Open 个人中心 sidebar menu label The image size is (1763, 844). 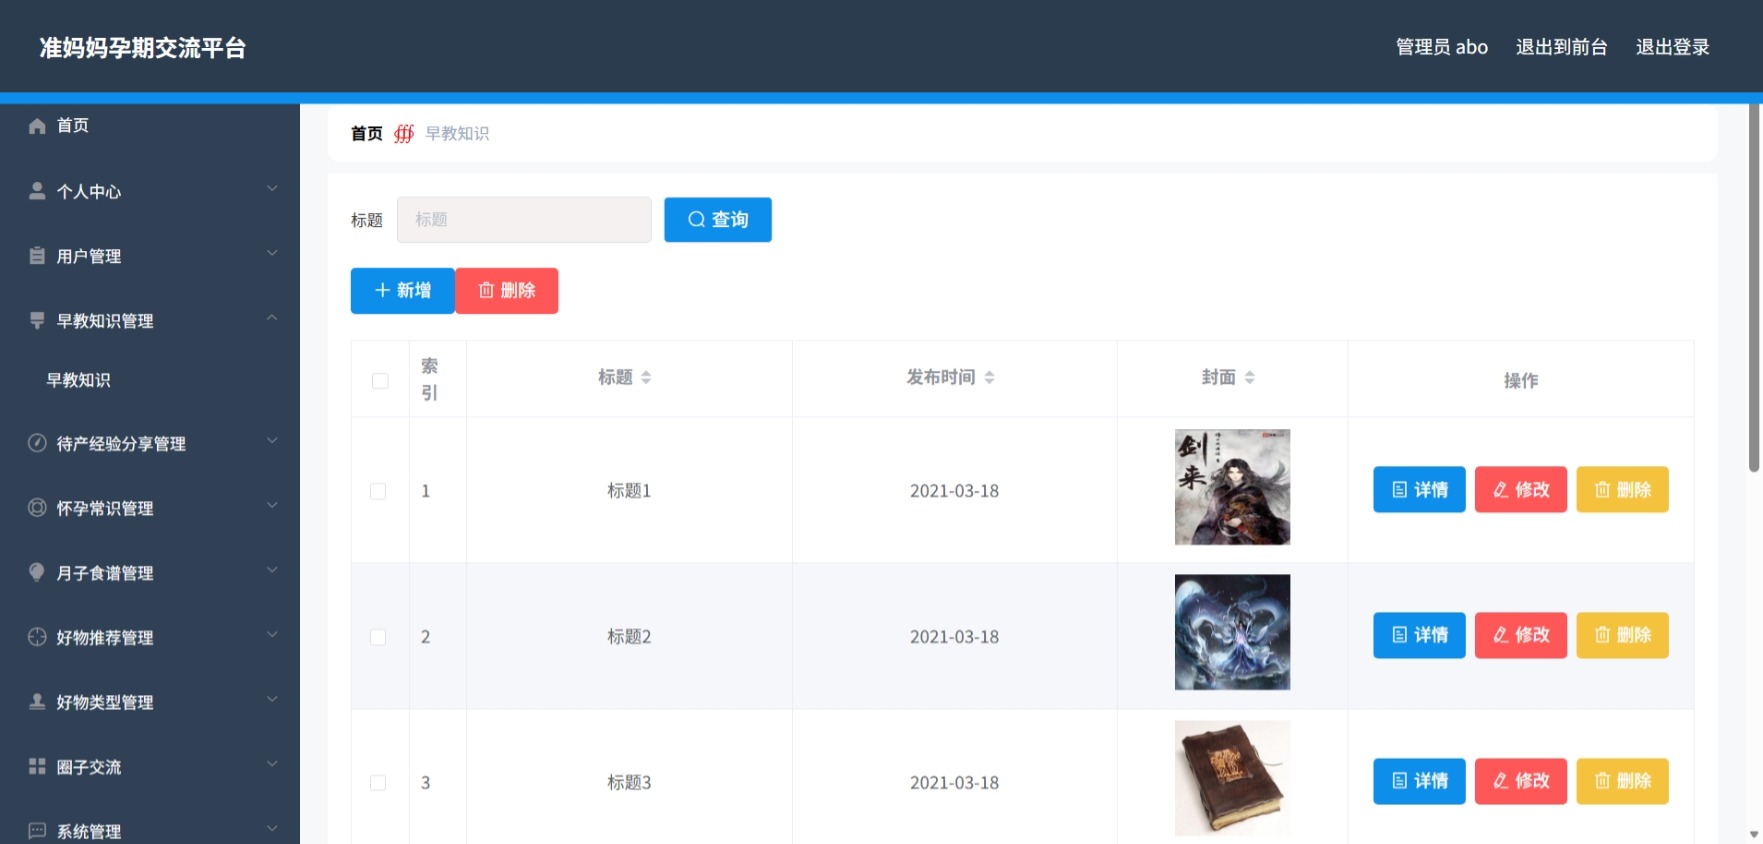(89, 191)
